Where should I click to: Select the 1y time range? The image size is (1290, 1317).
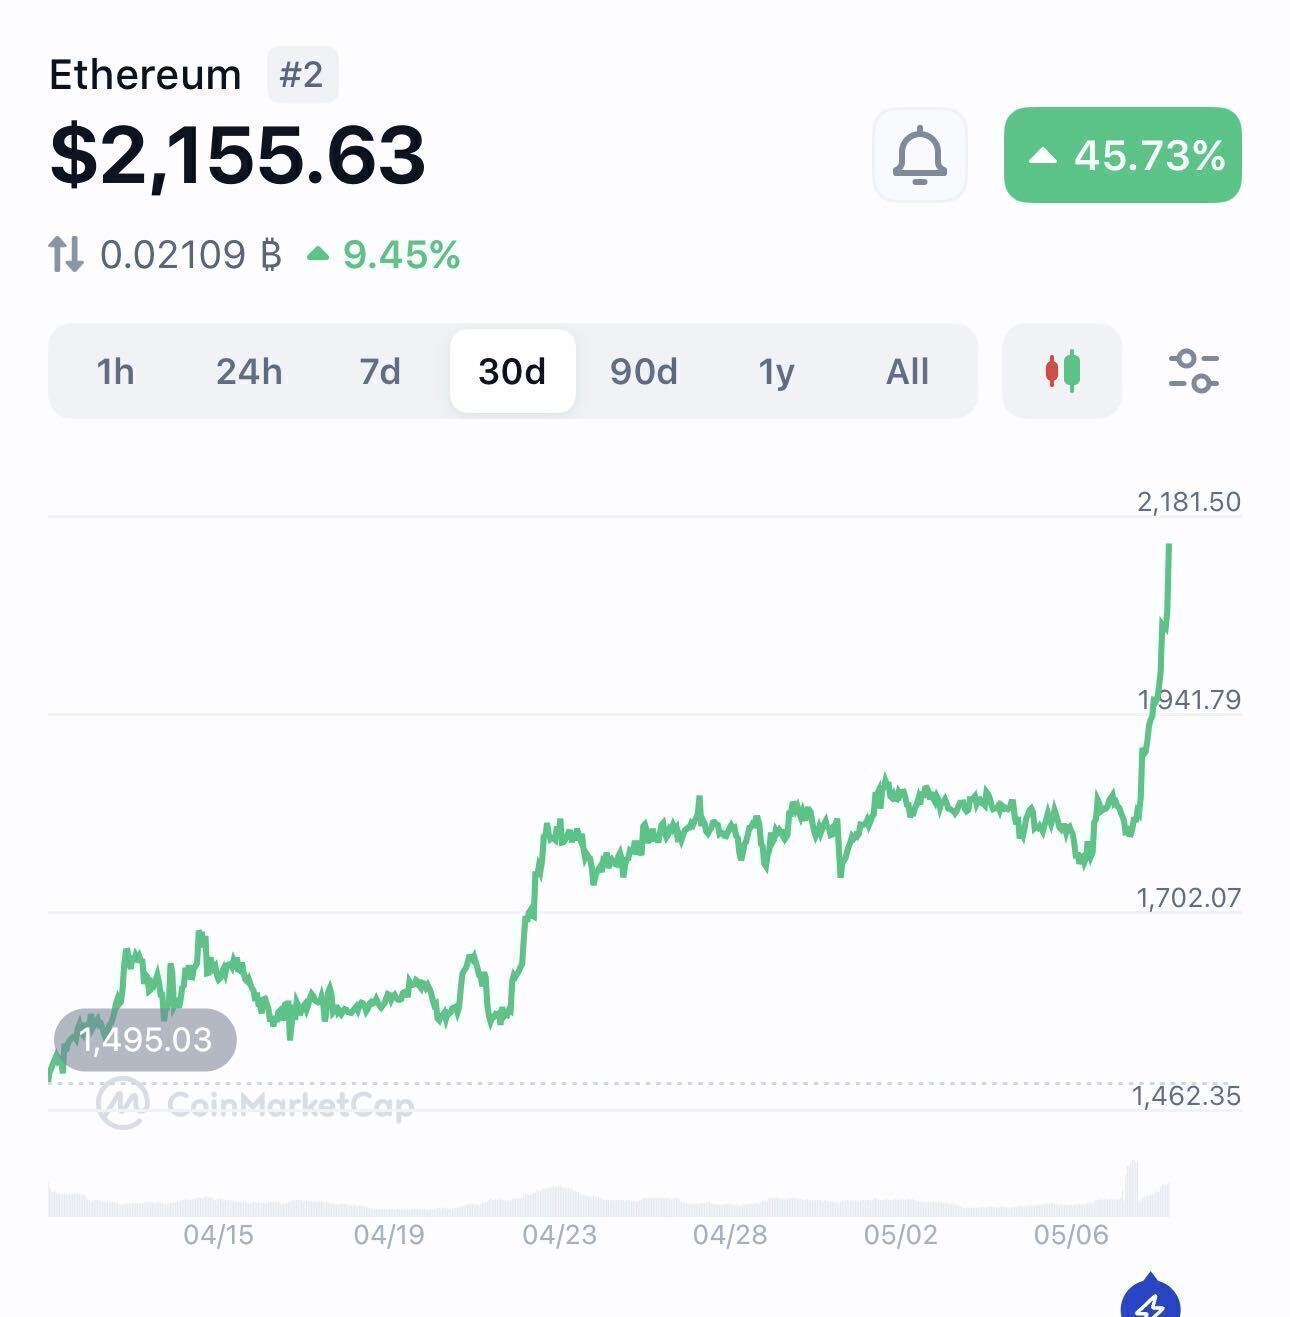point(776,371)
